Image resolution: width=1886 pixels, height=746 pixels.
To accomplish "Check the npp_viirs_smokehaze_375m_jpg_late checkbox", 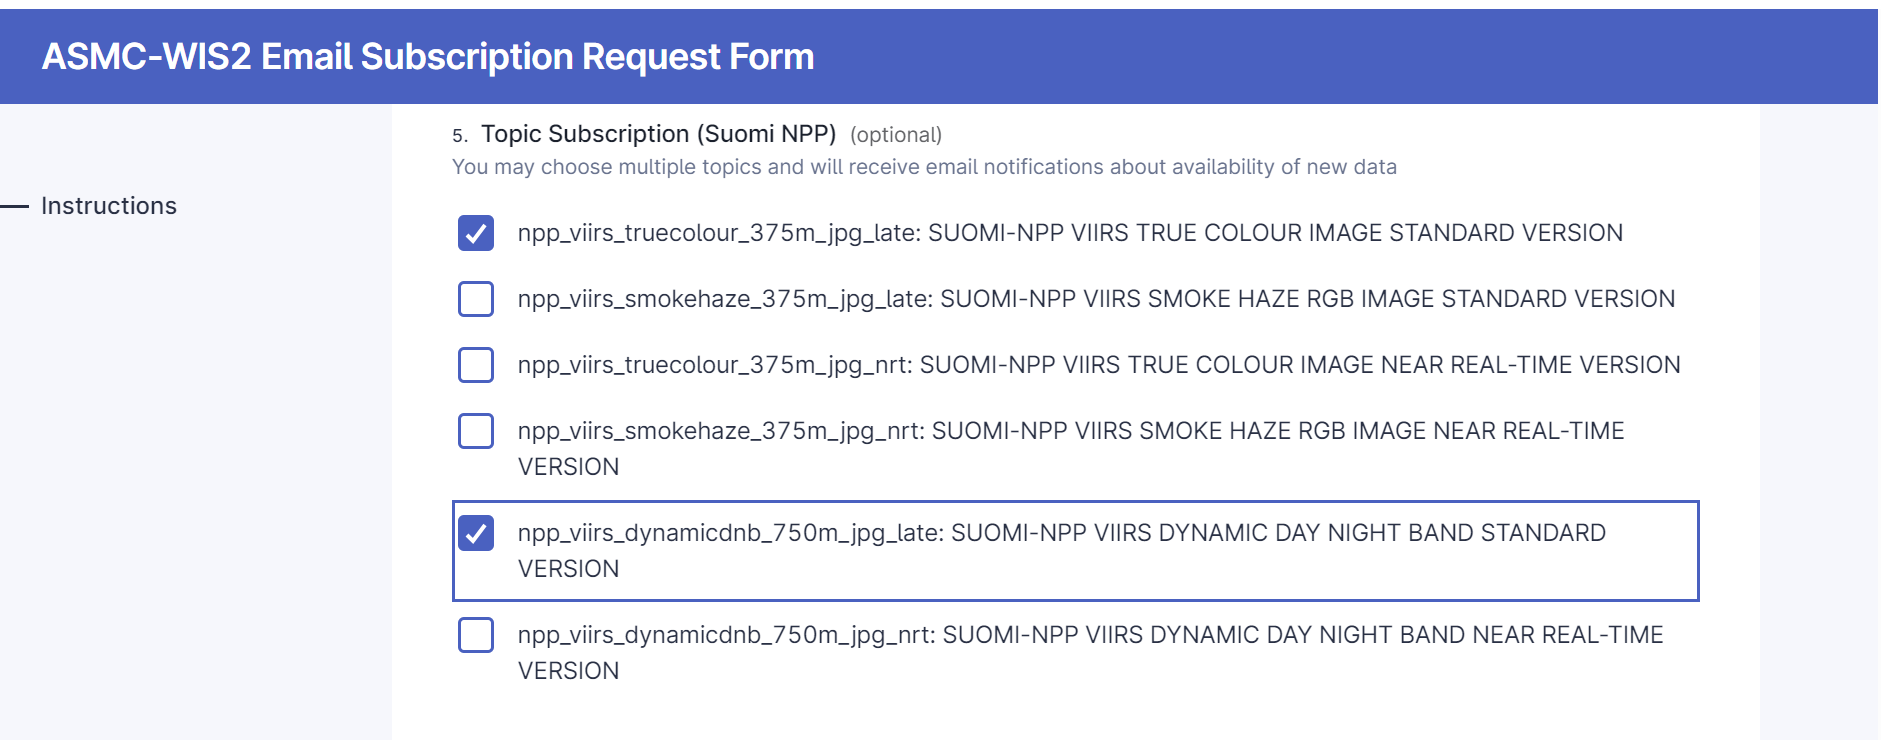I will click(476, 299).
